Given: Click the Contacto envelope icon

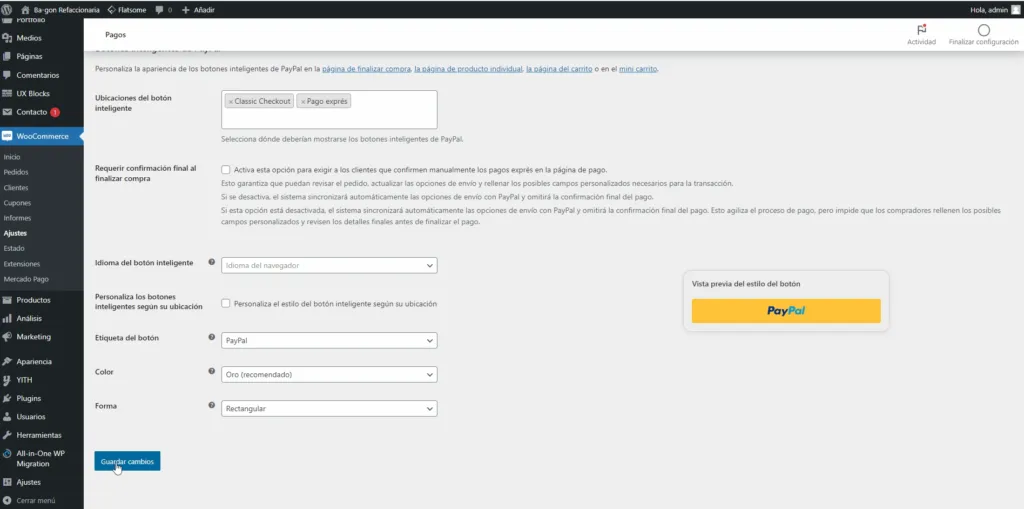Looking at the screenshot, I should pyautogui.click(x=7, y=112).
